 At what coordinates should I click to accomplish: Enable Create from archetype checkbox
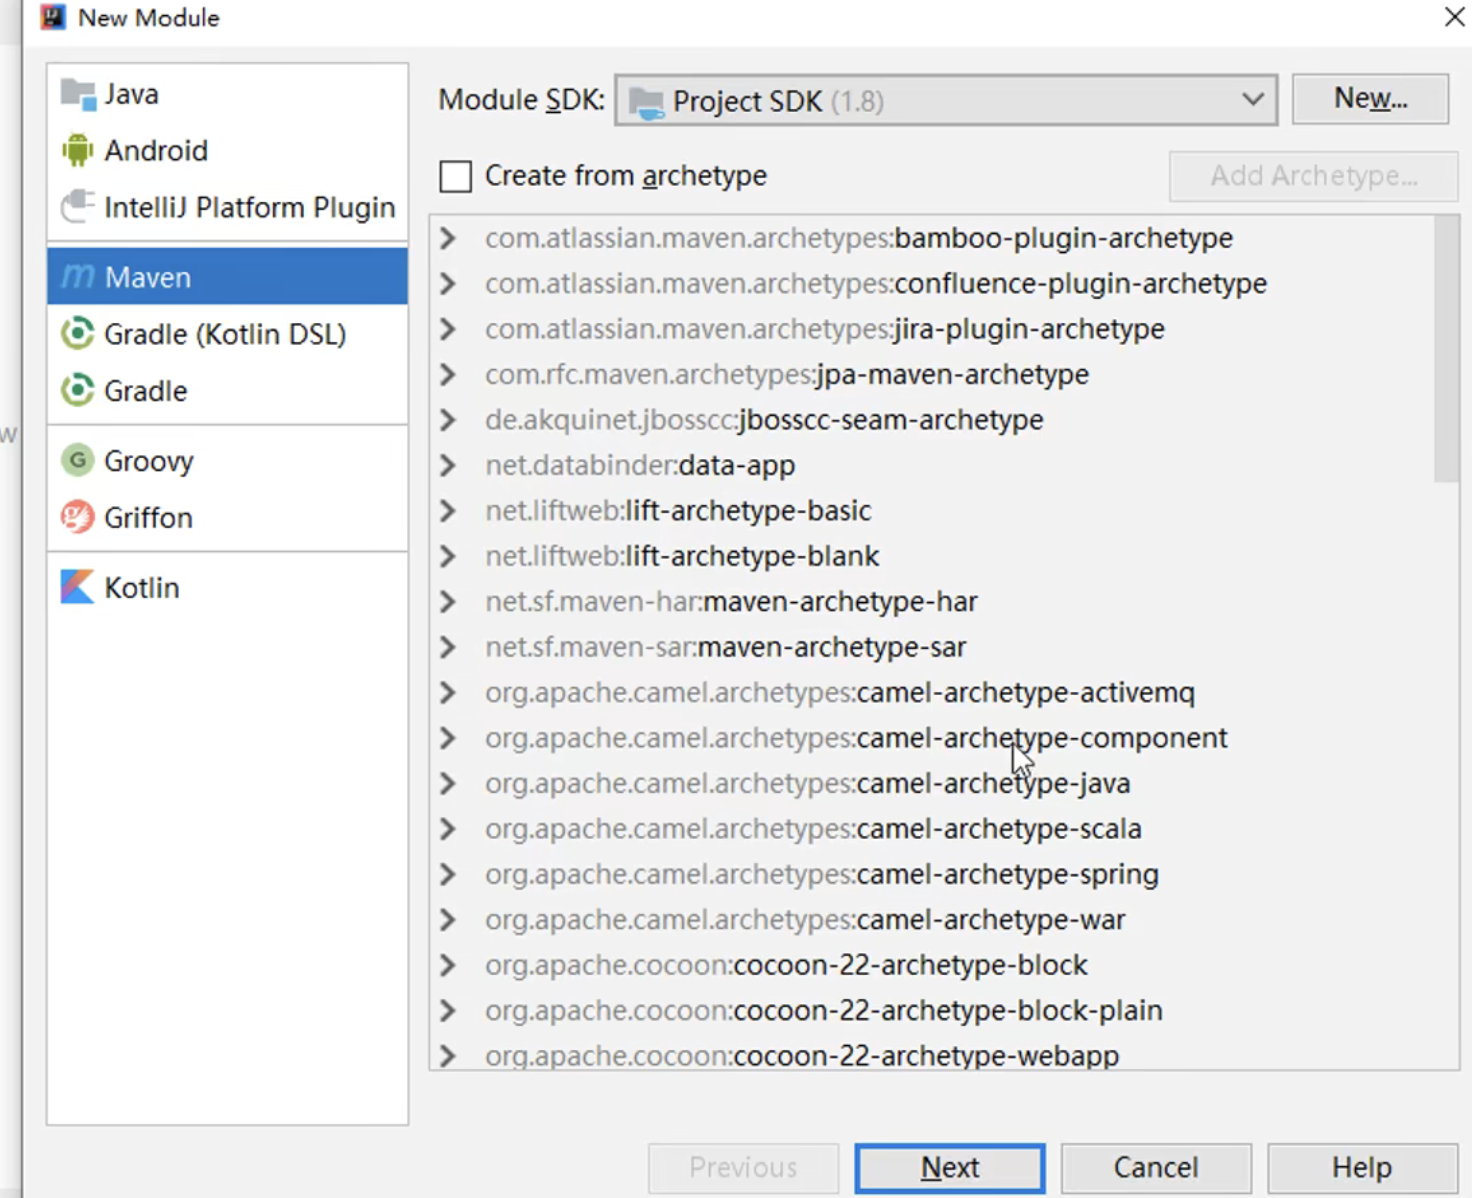click(456, 176)
